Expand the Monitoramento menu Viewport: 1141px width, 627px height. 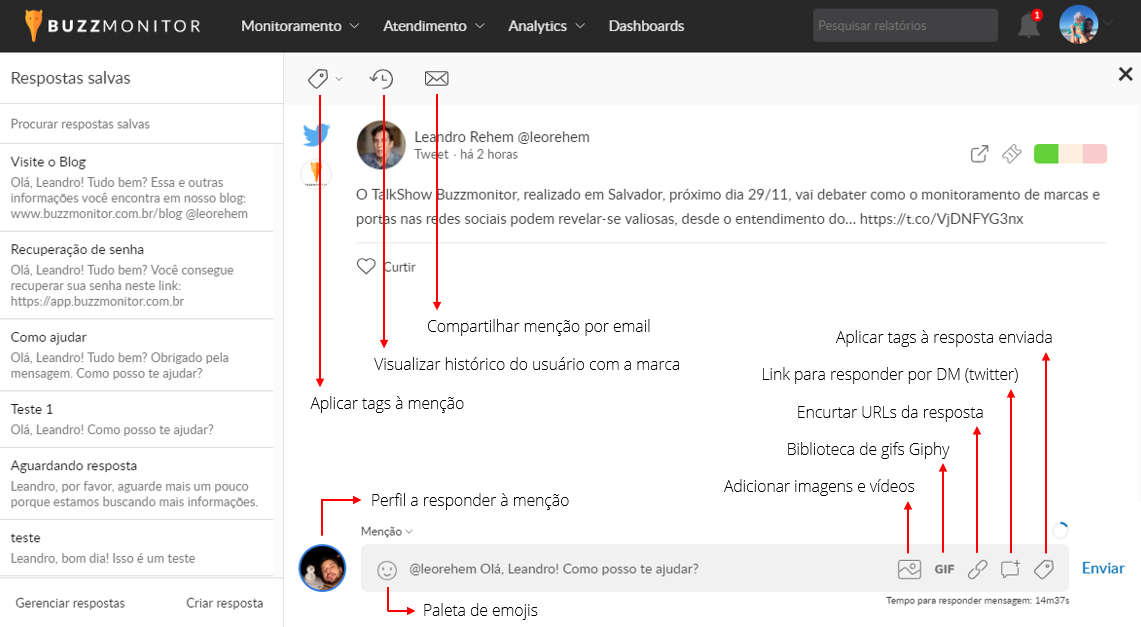click(x=300, y=26)
